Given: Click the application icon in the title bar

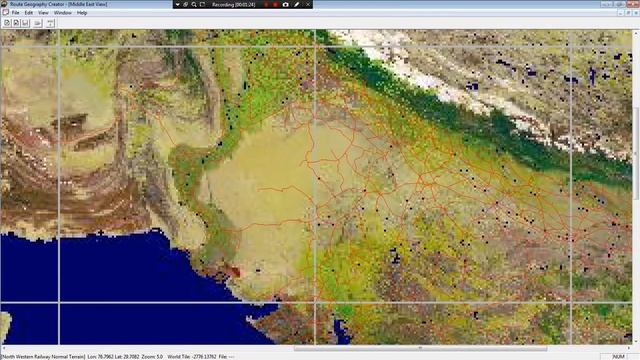Looking at the screenshot, I should pyautogui.click(x=4, y=4).
